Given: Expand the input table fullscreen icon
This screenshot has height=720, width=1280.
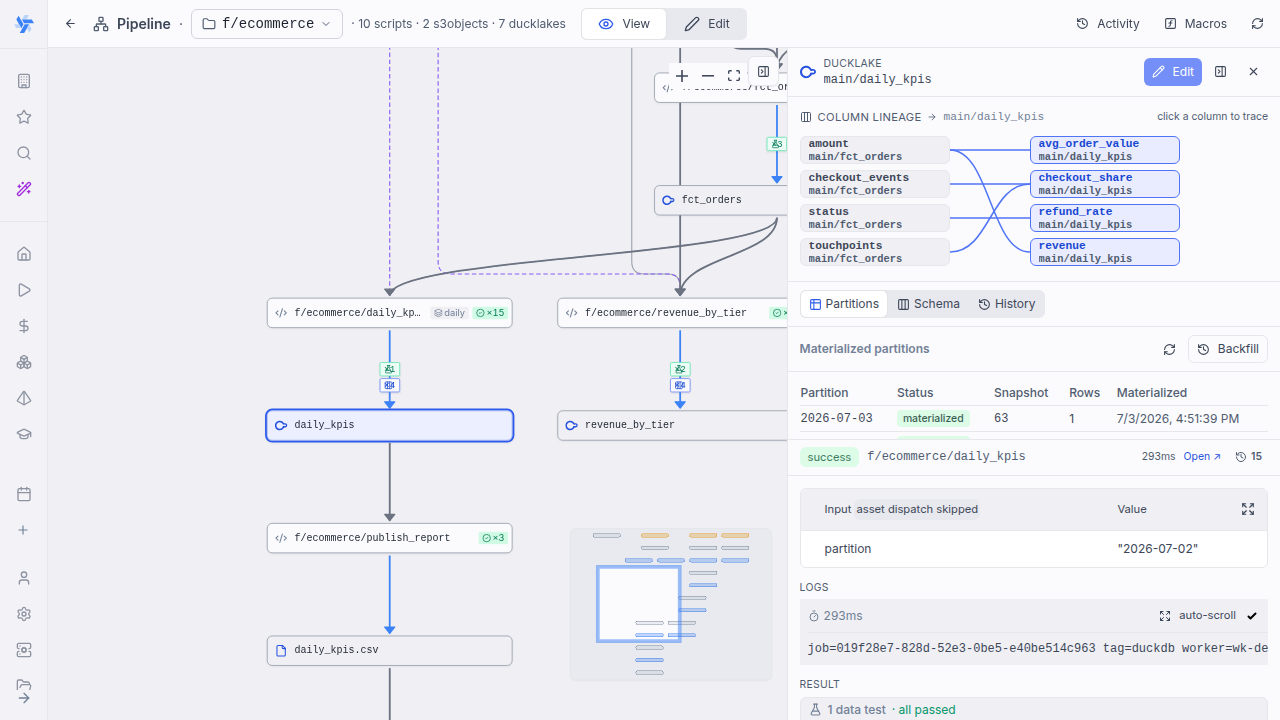Looking at the screenshot, I should [1248, 509].
